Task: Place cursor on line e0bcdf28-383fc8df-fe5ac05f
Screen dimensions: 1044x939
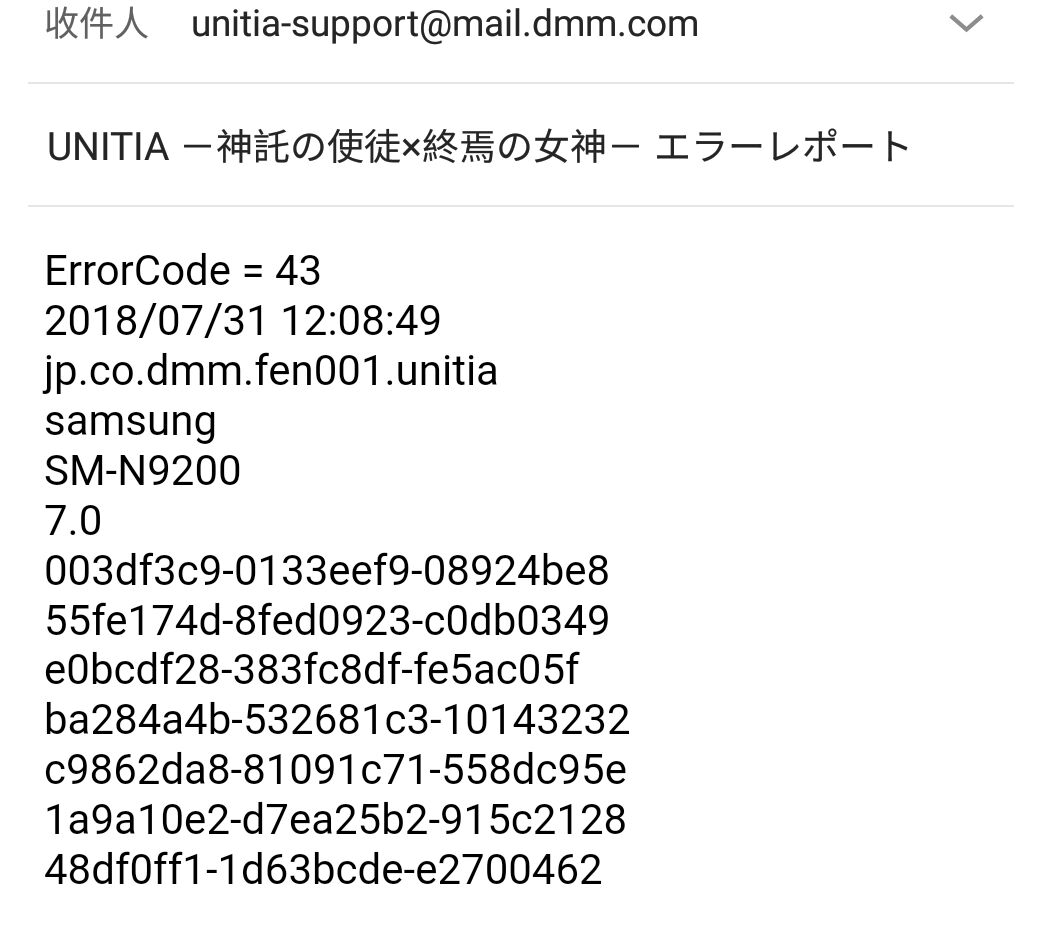Action: (312, 670)
